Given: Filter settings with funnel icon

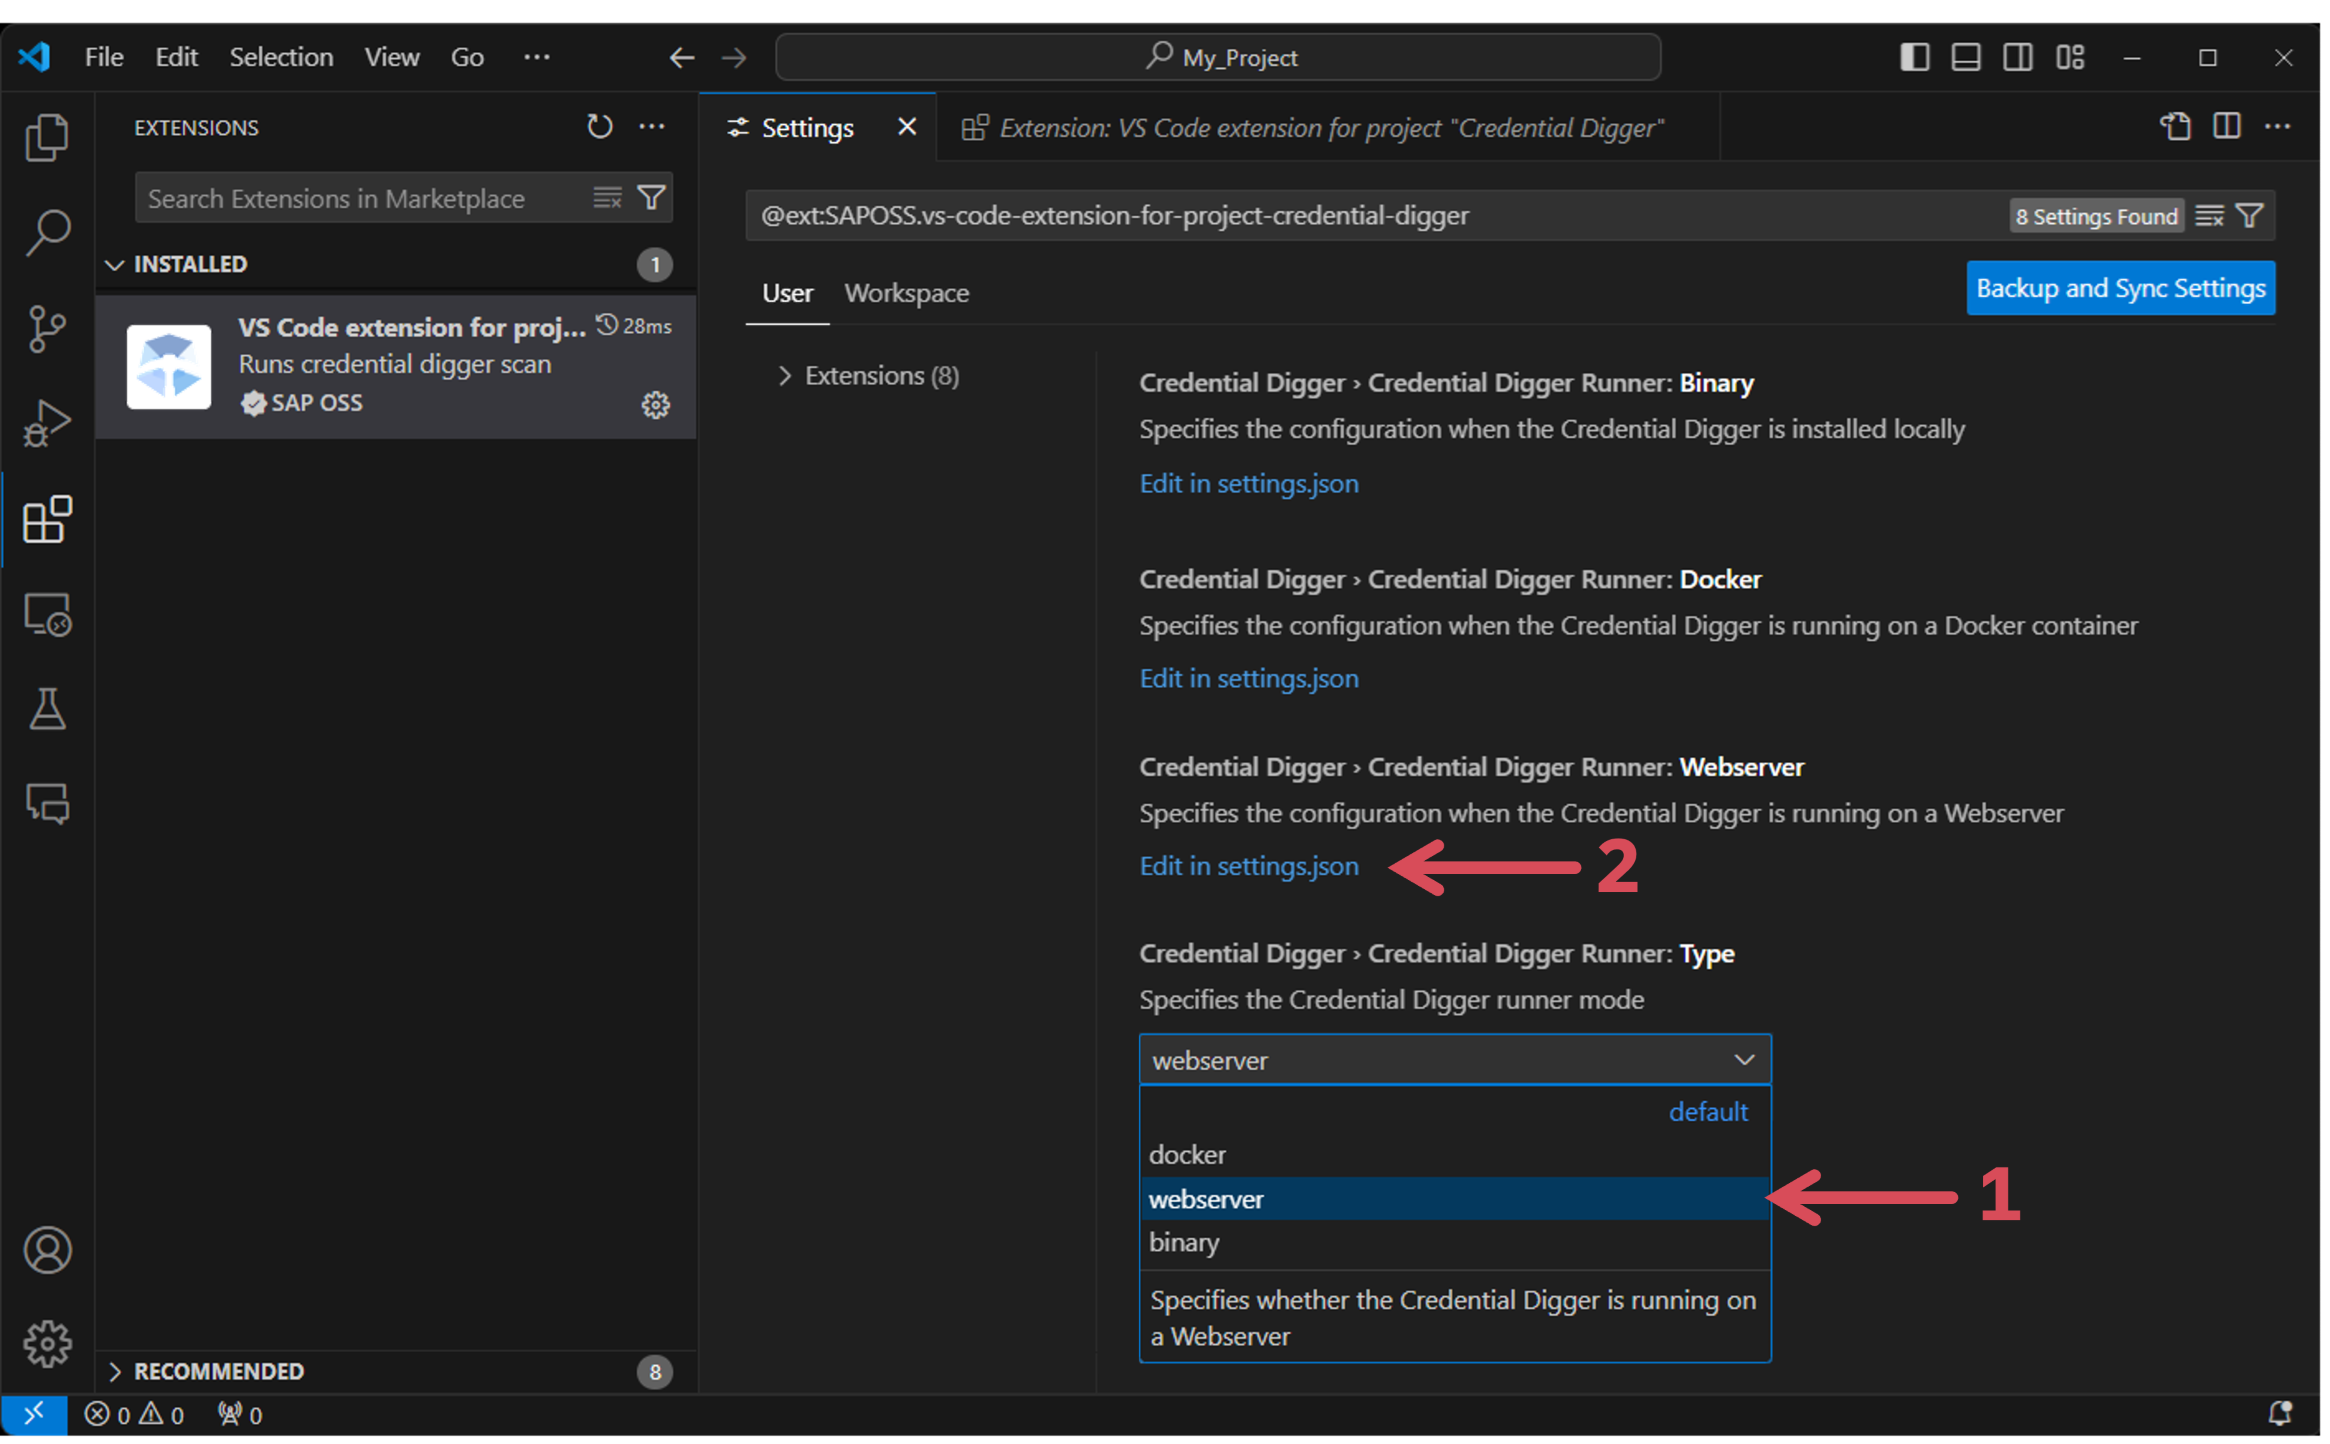Looking at the screenshot, I should [x=2250, y=215].
